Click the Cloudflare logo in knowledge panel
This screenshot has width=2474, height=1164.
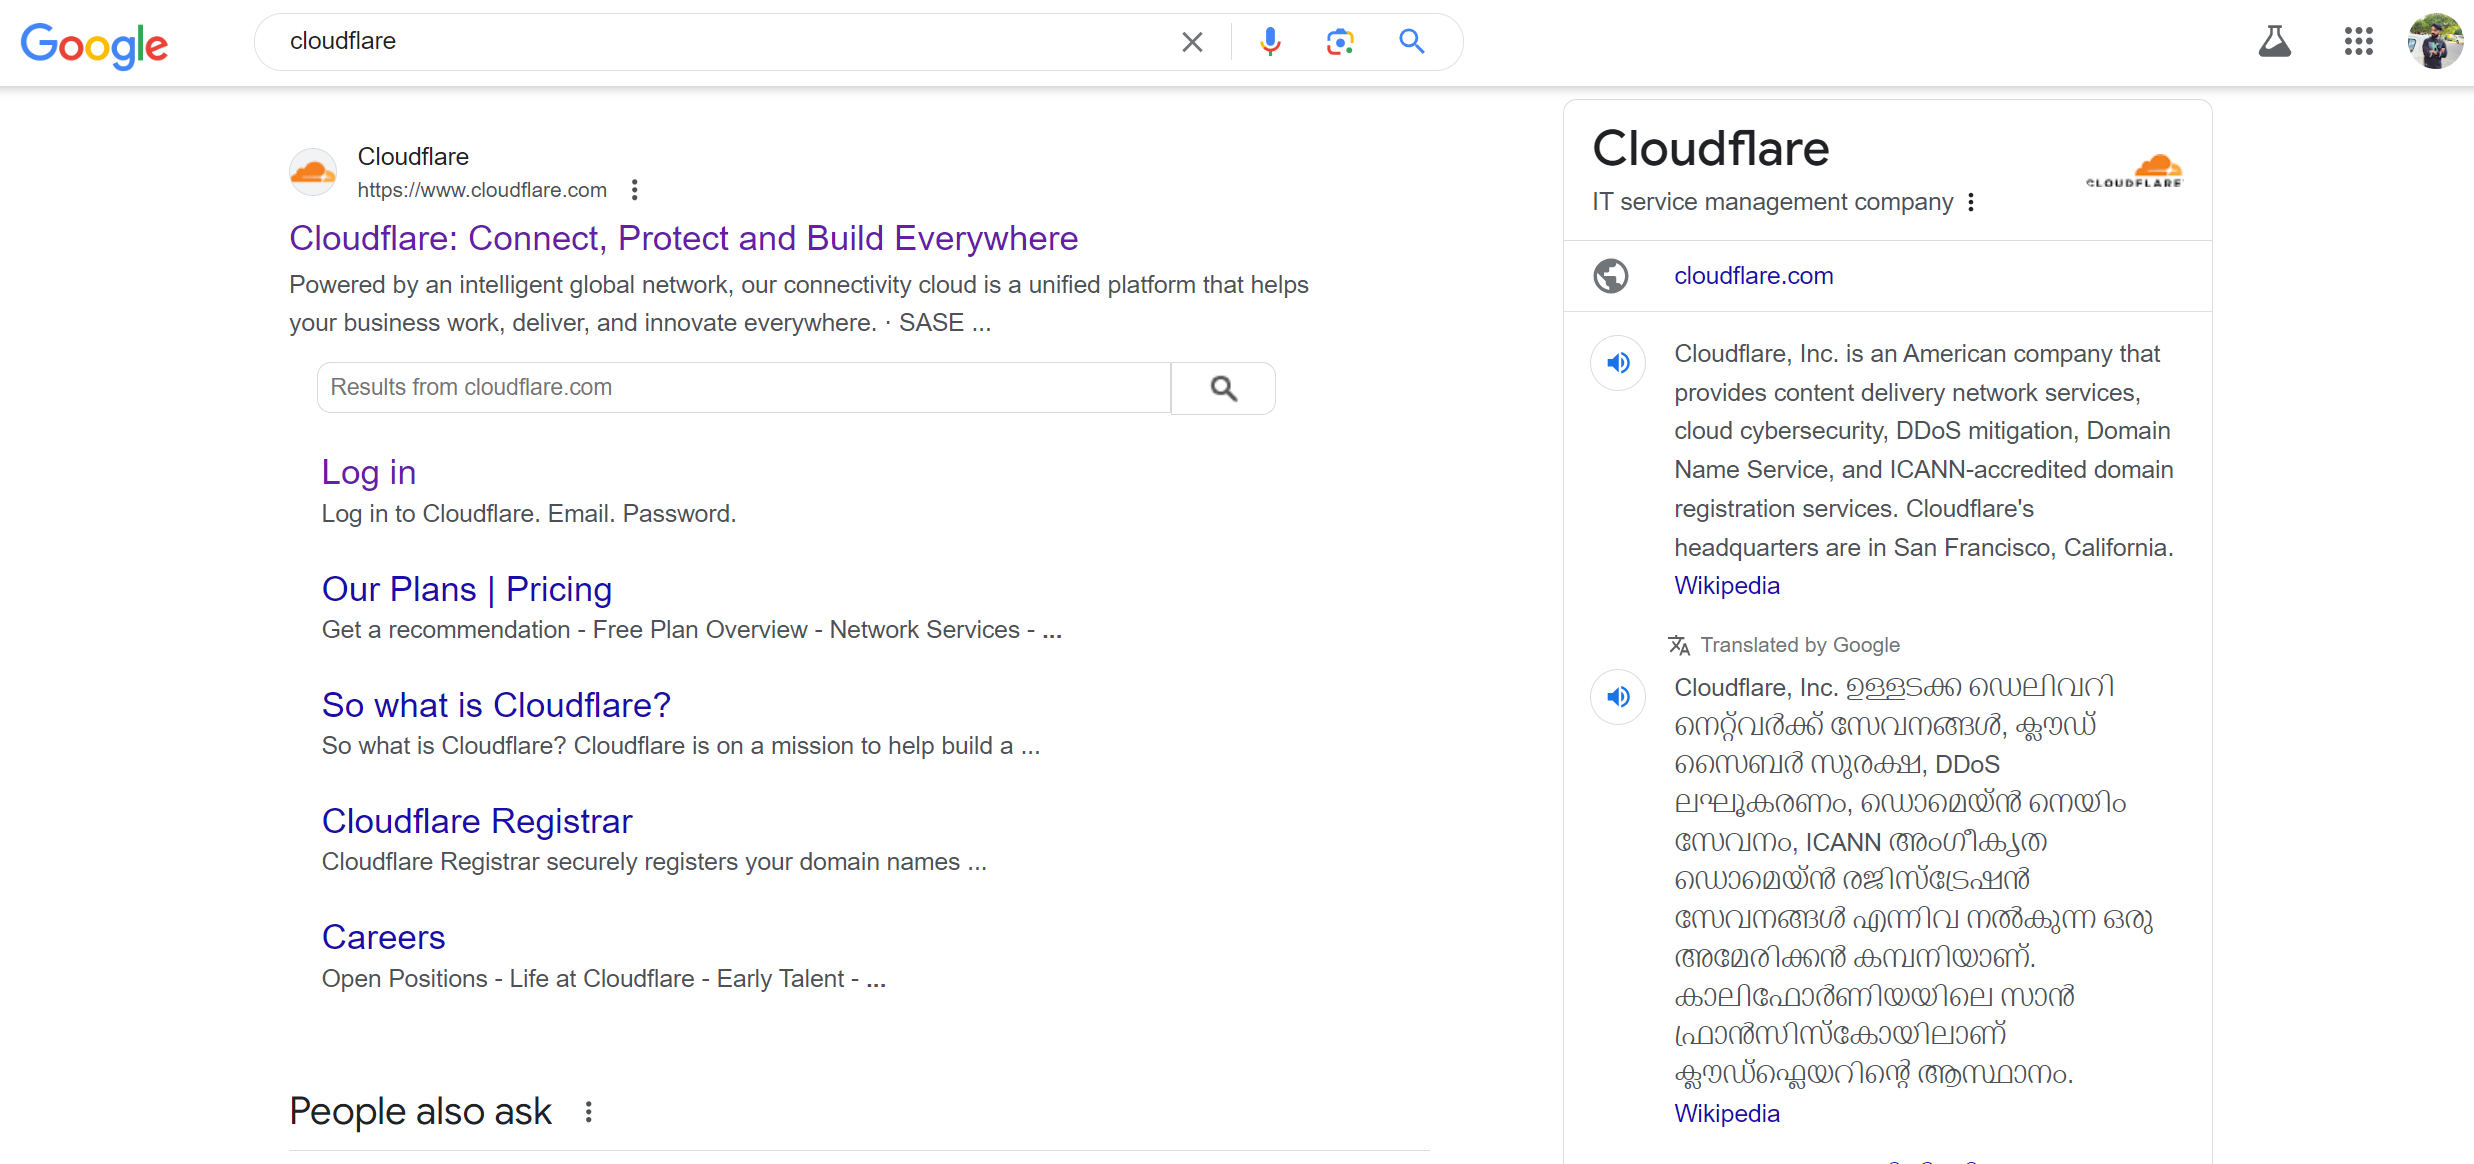[x=2134, y=171]
